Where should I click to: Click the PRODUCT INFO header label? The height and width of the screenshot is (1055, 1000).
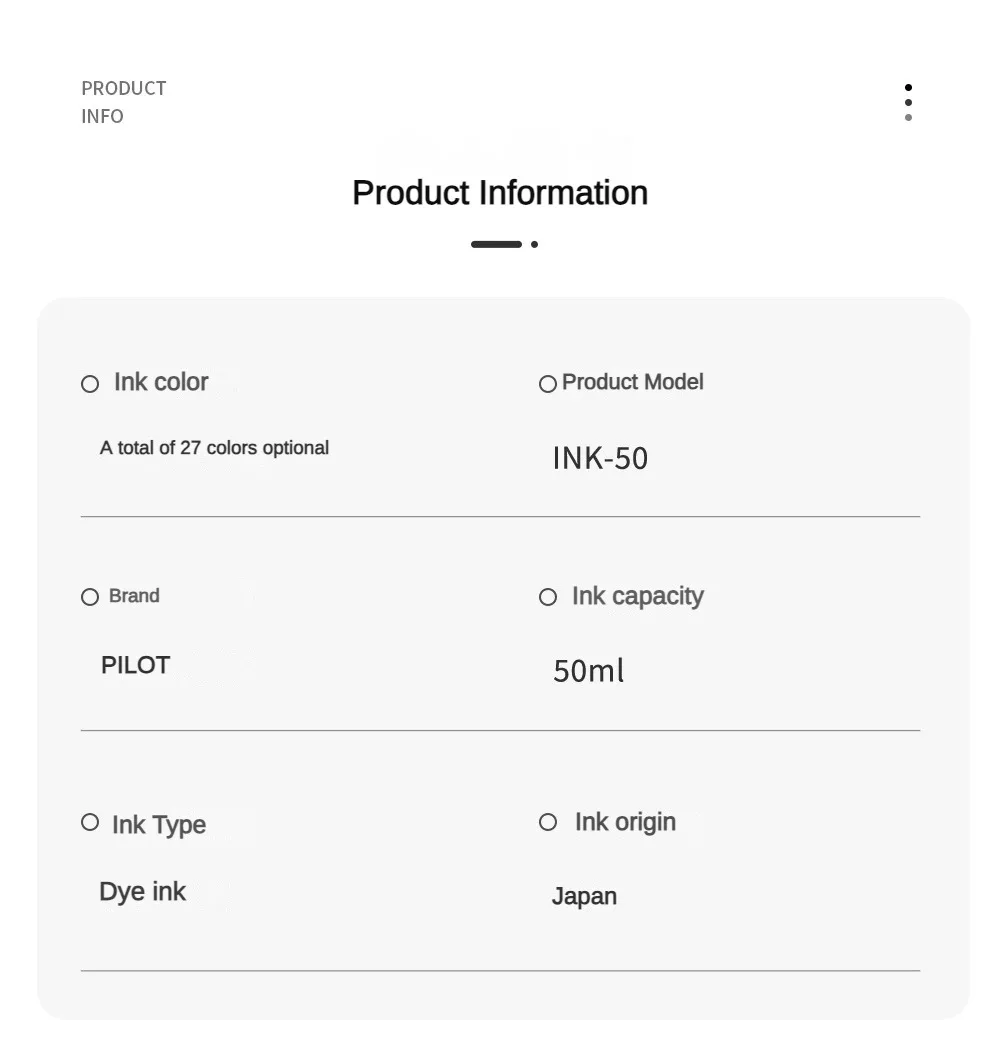123,102
